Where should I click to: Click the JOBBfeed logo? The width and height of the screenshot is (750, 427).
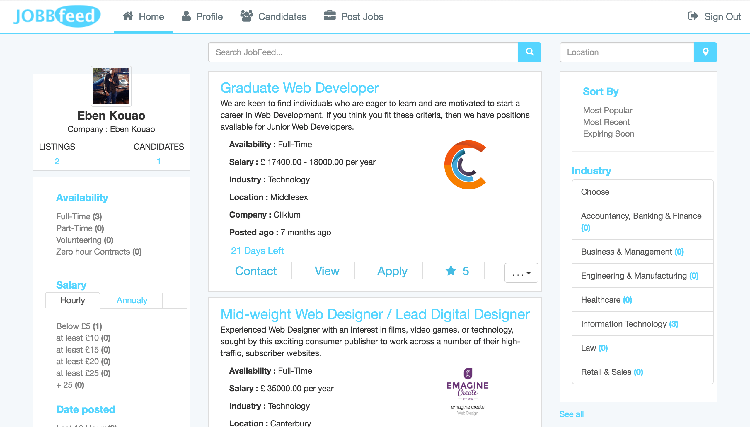tap(56, 16)
